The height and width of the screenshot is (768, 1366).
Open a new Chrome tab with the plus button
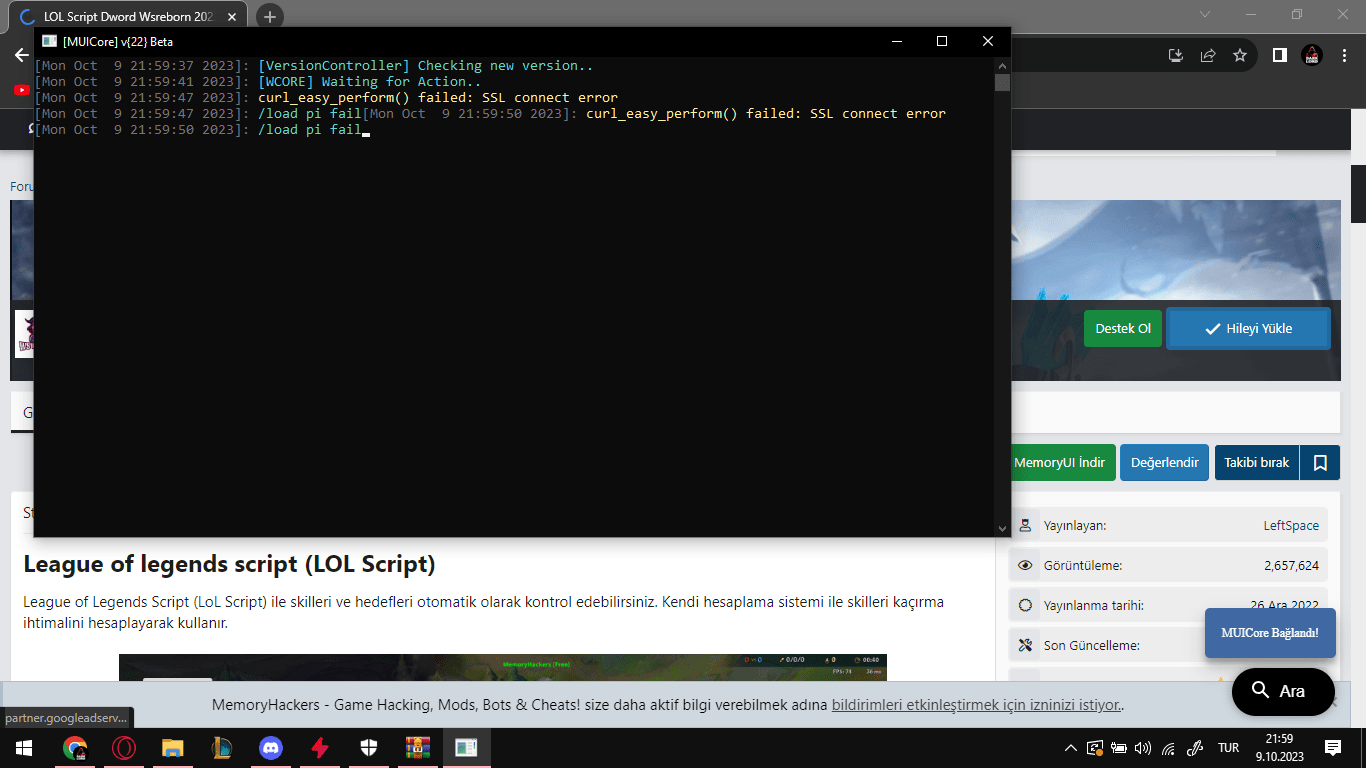coord(270,16)
